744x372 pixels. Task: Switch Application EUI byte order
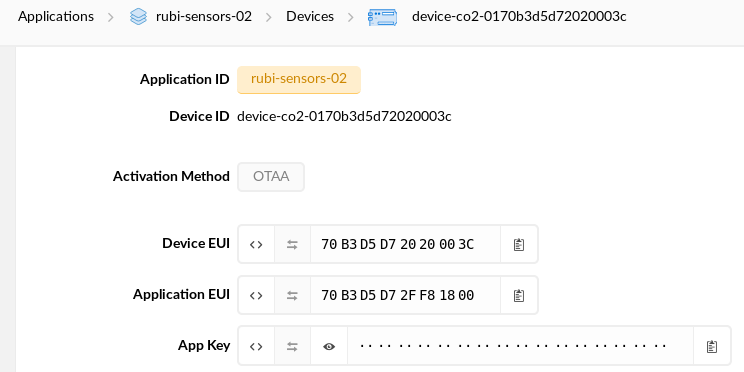(292, 296)
